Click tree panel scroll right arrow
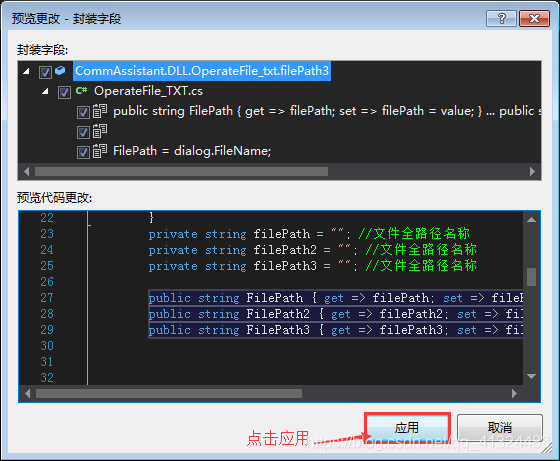The height and width of the screenshot is (461, 560). pyautogui.click(x=532, y=171)
